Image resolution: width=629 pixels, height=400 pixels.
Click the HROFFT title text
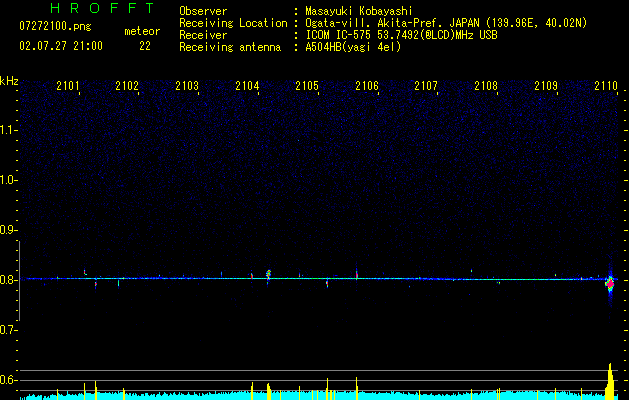(102, 8)
